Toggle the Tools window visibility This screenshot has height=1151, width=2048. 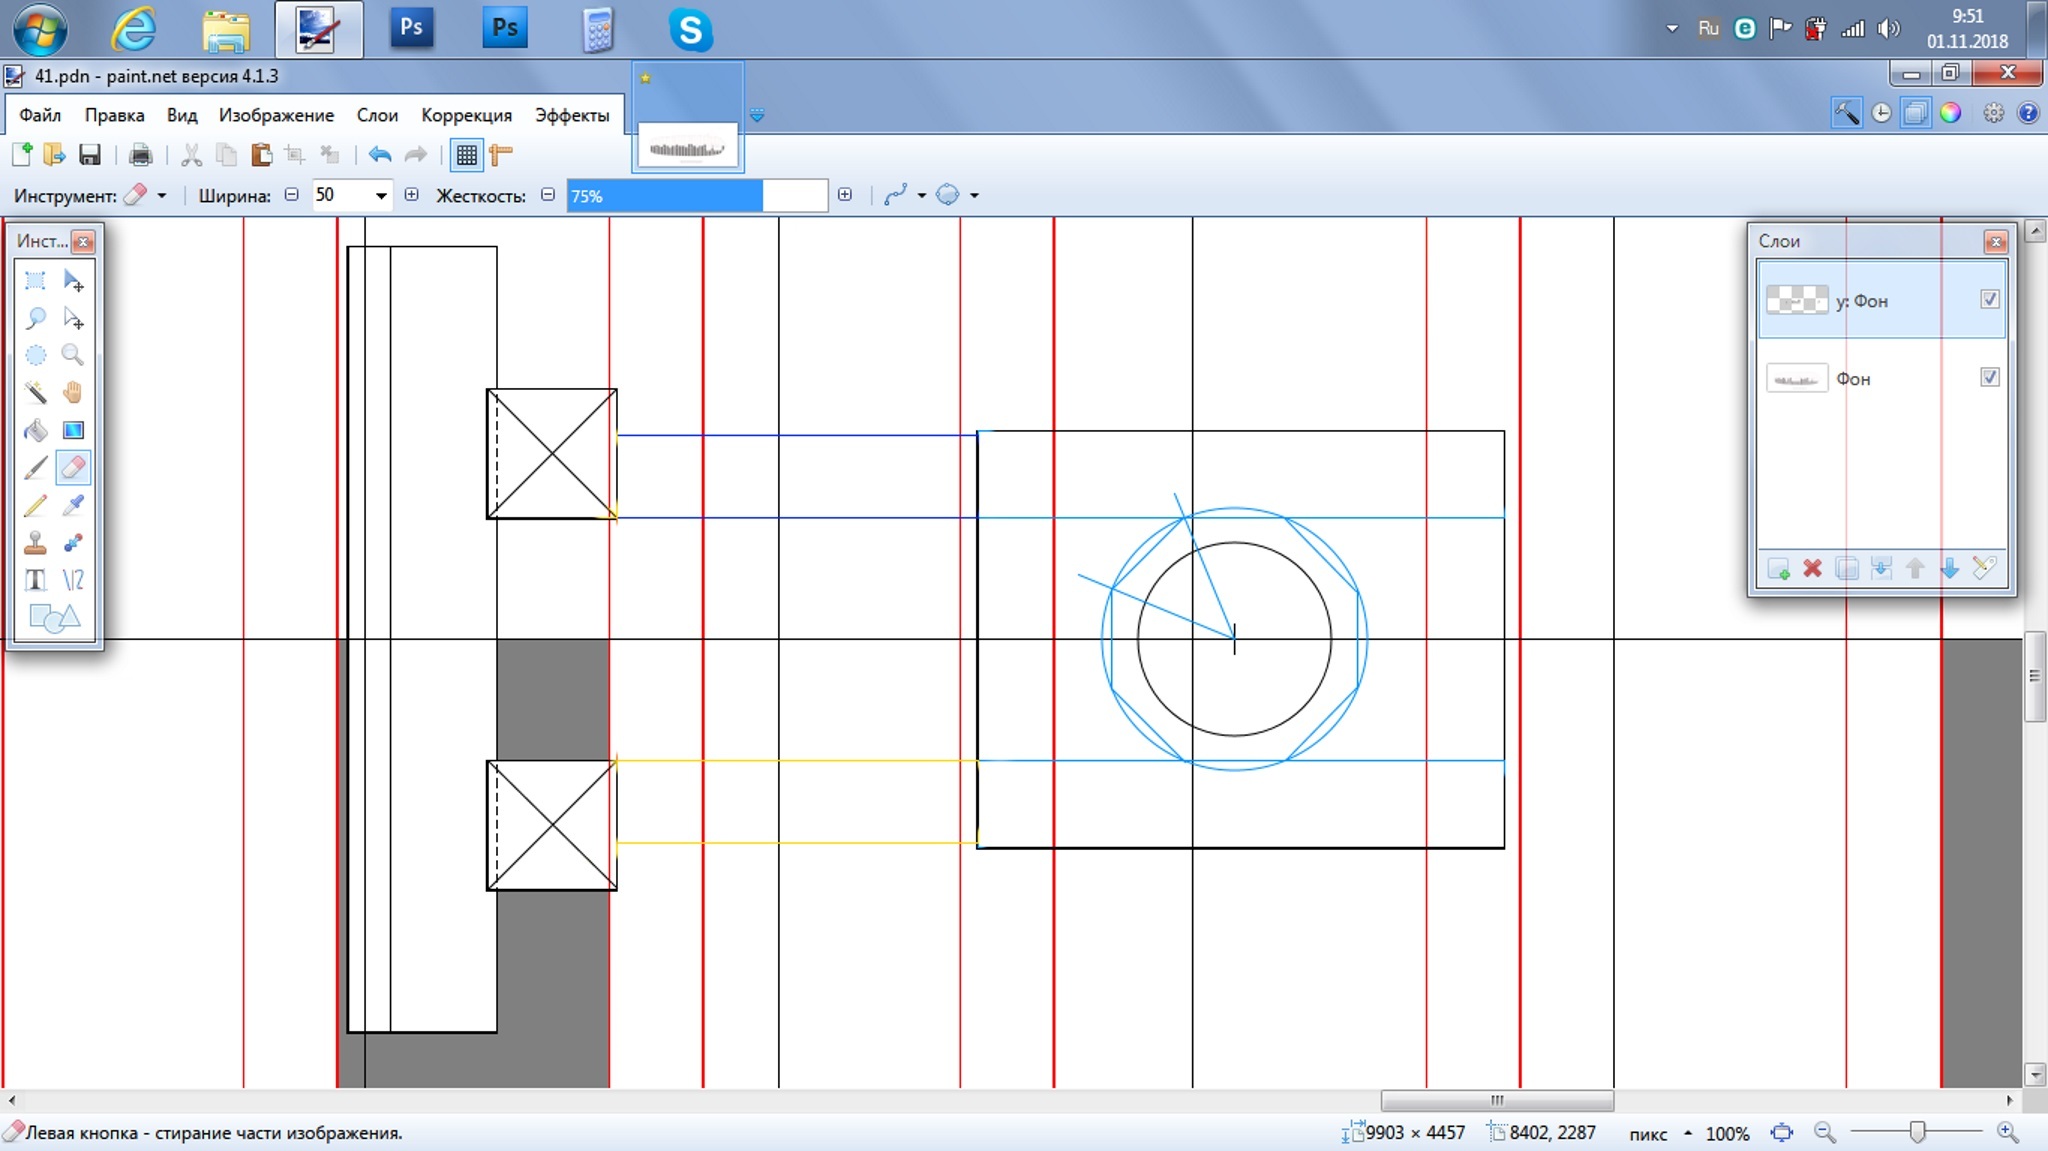coord(1846,113)
